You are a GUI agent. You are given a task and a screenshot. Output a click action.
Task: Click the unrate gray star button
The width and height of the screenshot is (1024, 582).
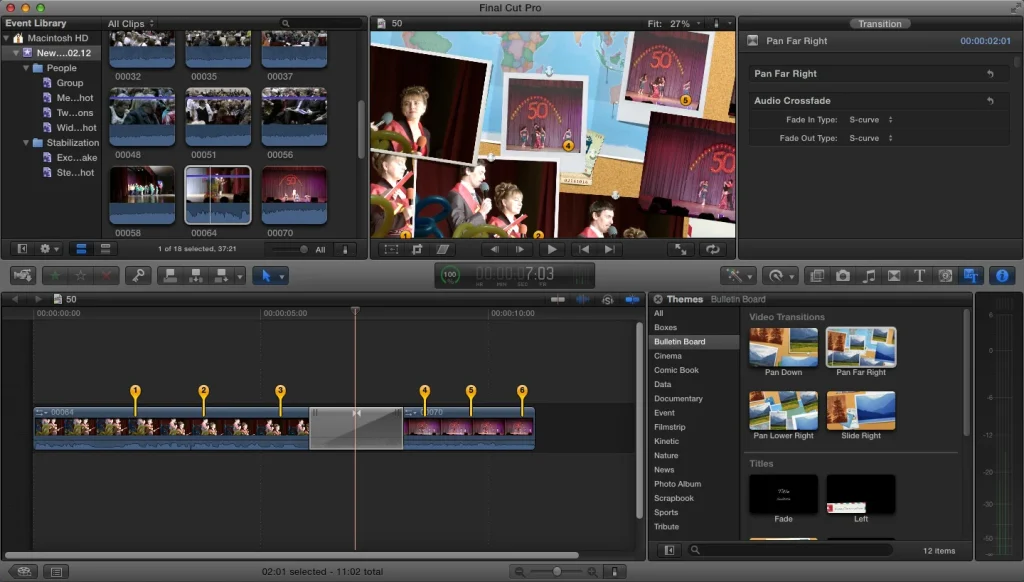pyautogui.click(x=80, y=276)
